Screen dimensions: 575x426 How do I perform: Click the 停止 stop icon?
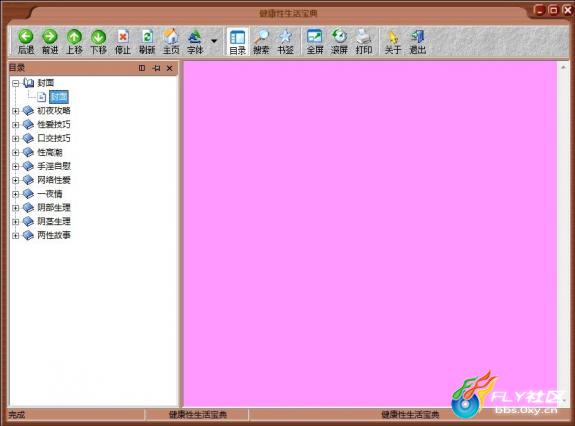click(123, 37)
